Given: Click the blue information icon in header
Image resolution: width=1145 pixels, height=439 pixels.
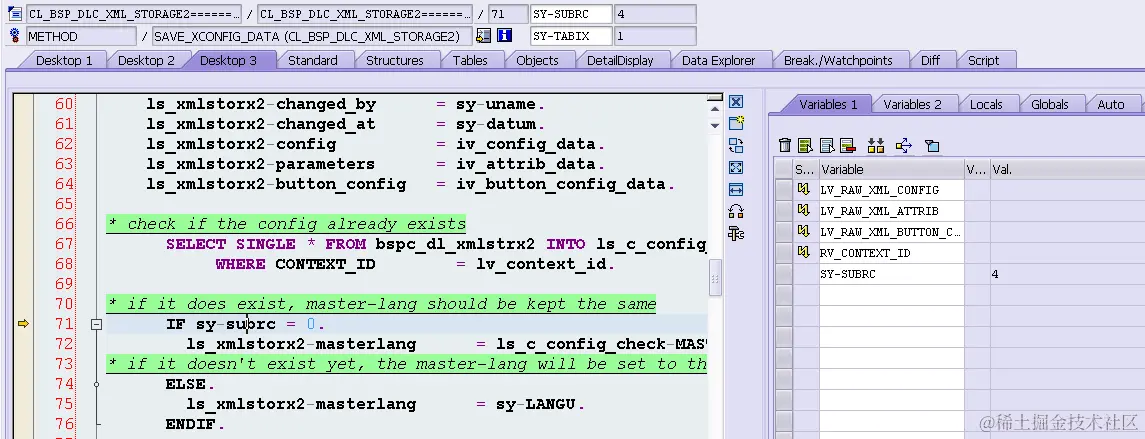Looking at the screenshot, I should pyautogui.click(x=504, y=36).
